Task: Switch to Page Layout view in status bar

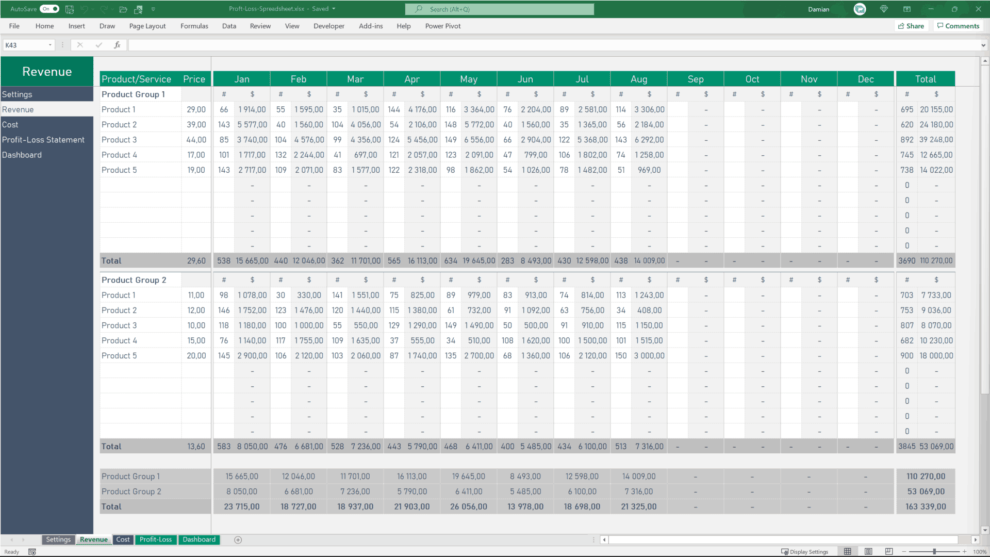Action: point(867,551)
